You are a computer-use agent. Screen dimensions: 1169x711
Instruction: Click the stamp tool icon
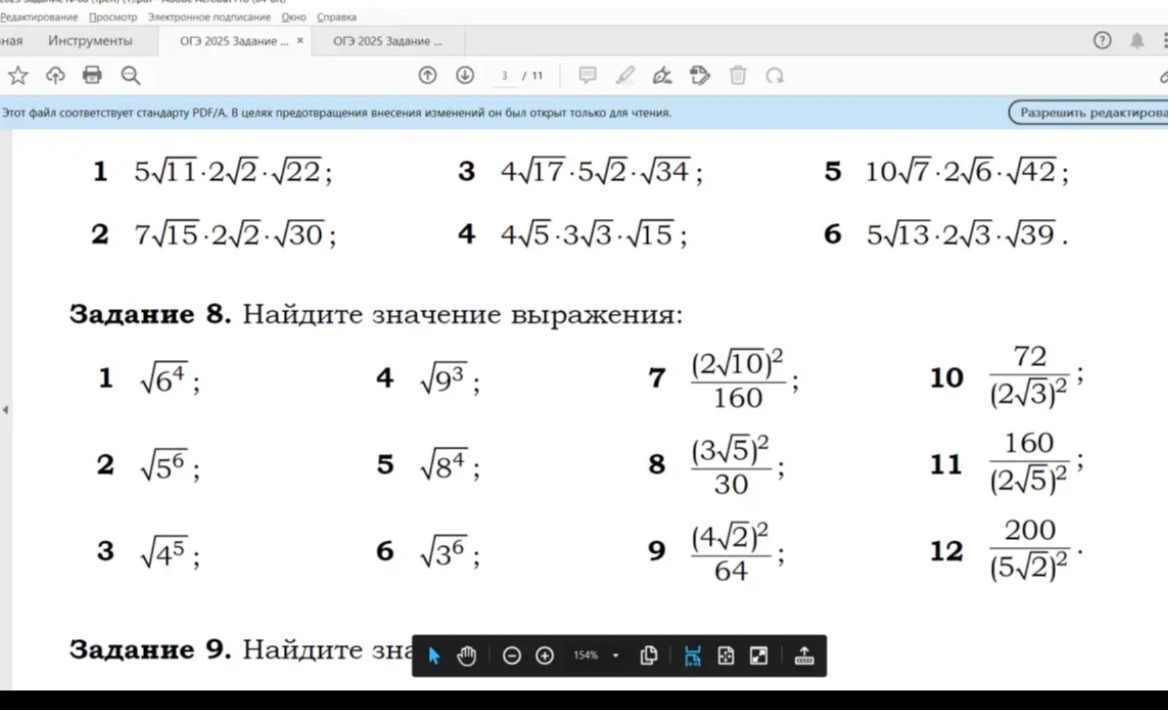700,75
